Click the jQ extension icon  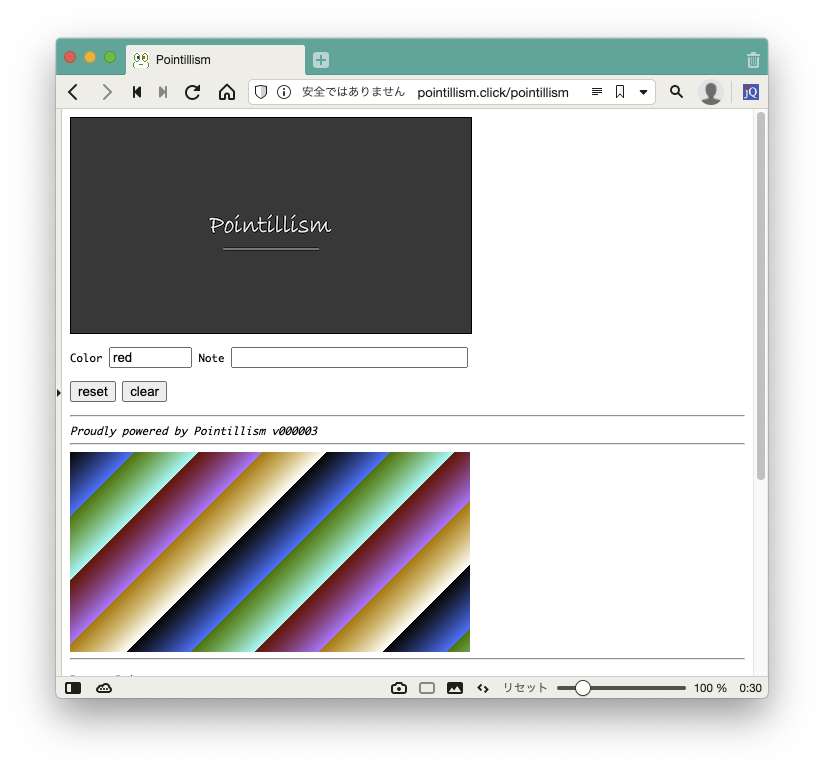pos(750,92)
